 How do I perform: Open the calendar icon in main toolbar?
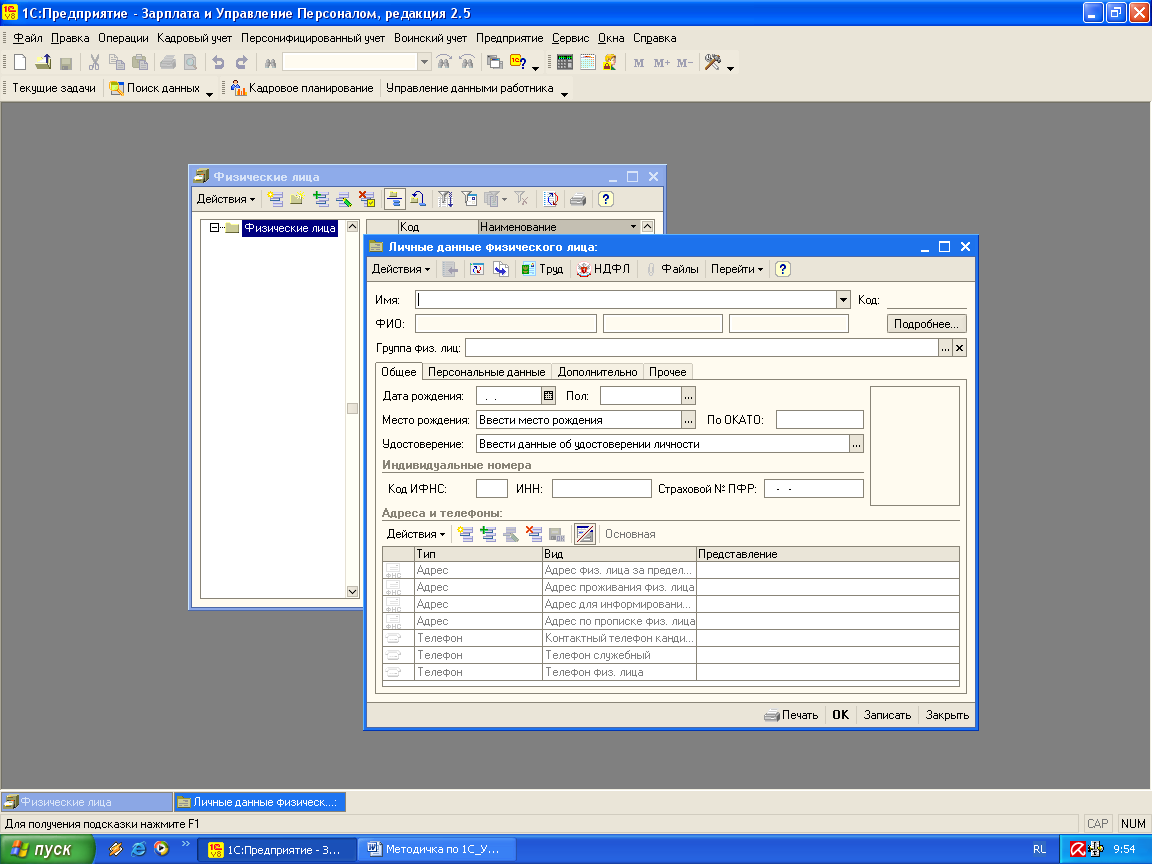[x=588, y=62]
